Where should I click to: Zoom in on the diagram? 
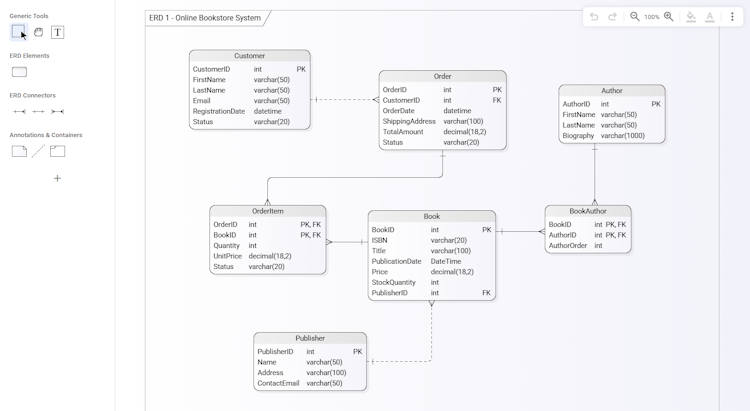coord(669,17)
